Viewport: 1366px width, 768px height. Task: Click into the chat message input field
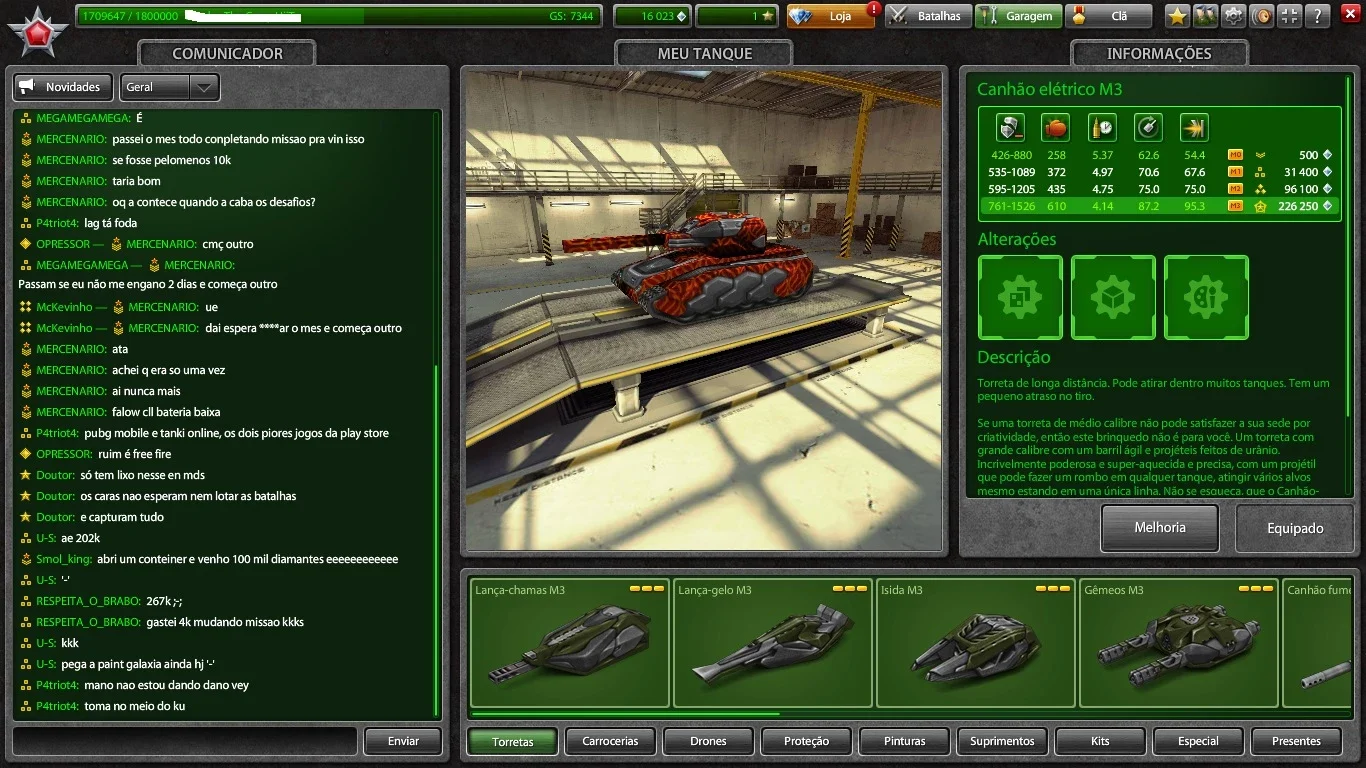click(x=185, y=741)
